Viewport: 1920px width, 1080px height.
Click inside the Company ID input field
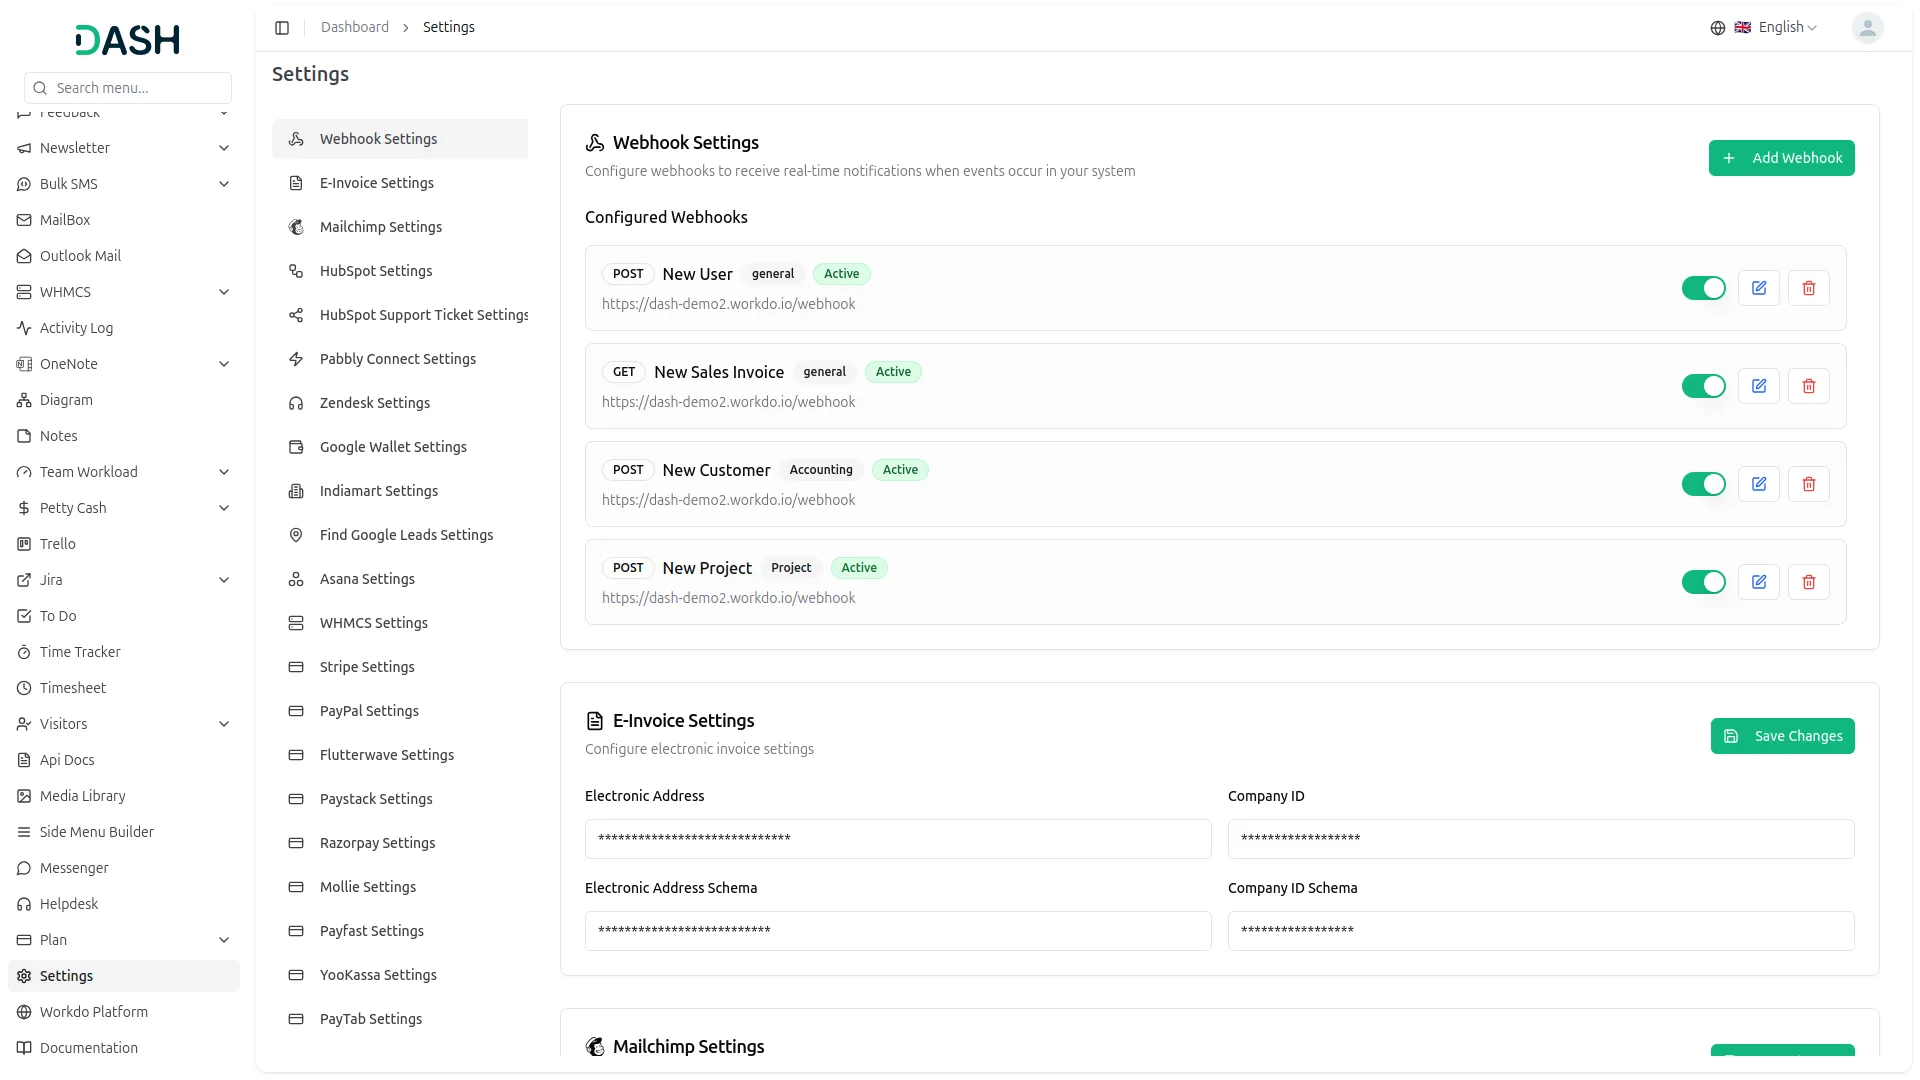(x=1540, y=839)
